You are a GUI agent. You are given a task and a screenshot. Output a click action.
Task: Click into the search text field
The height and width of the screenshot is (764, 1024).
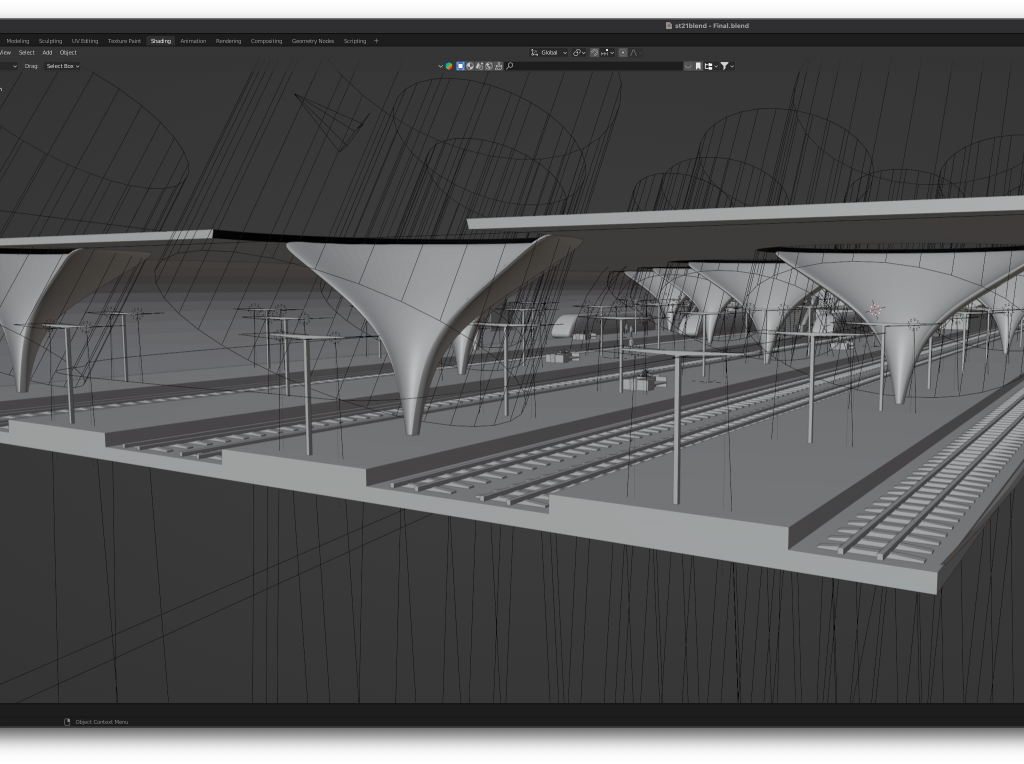click(598, 66)
